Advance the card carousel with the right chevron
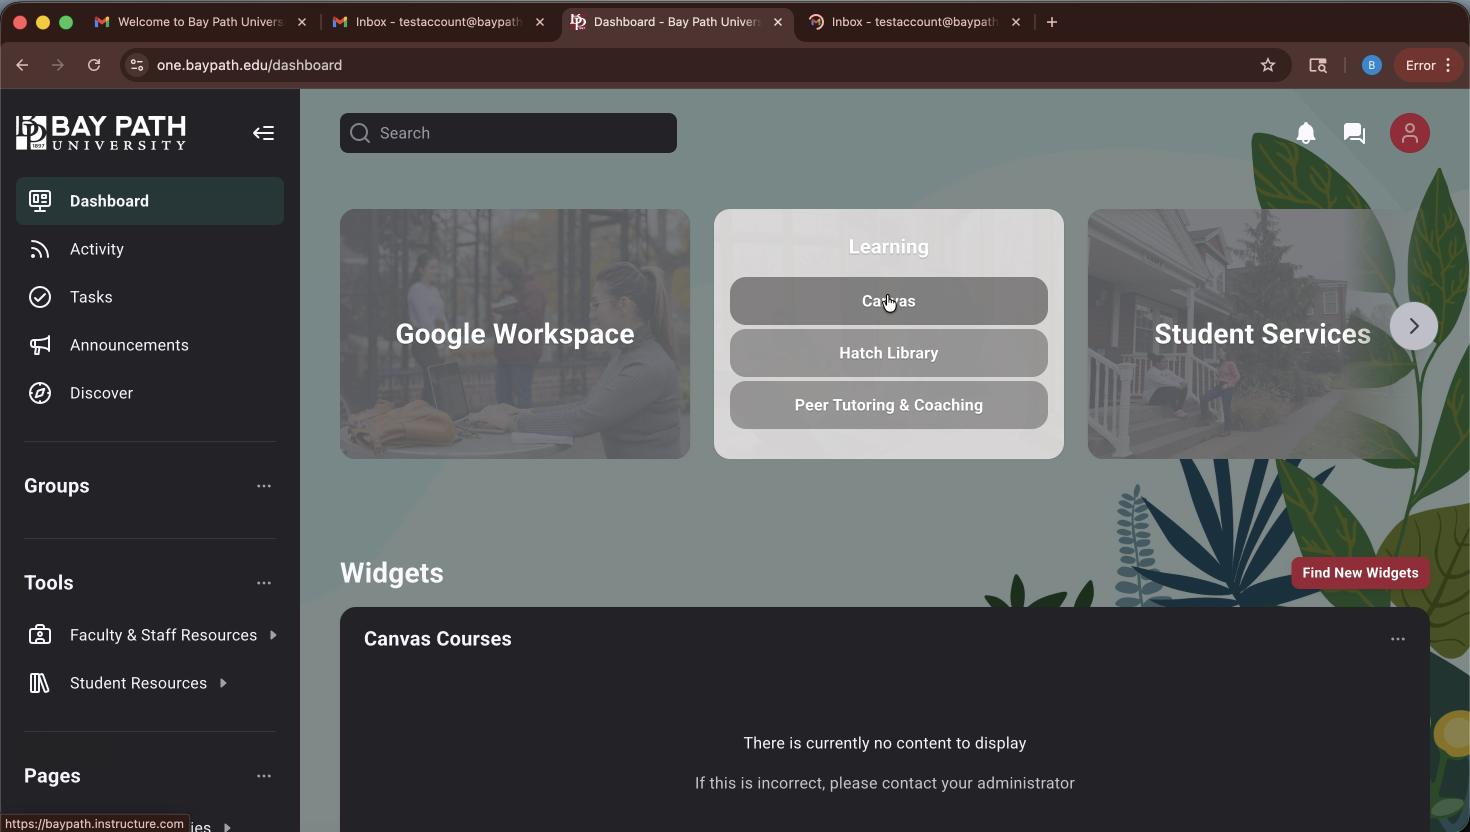This screenshot has width=1470, height=832. coord(1413,325)
